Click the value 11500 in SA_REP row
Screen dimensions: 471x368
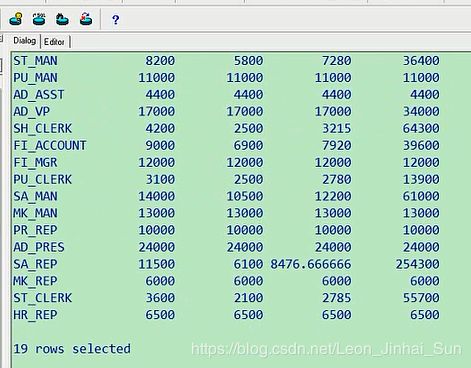click(x=157, y=264)
